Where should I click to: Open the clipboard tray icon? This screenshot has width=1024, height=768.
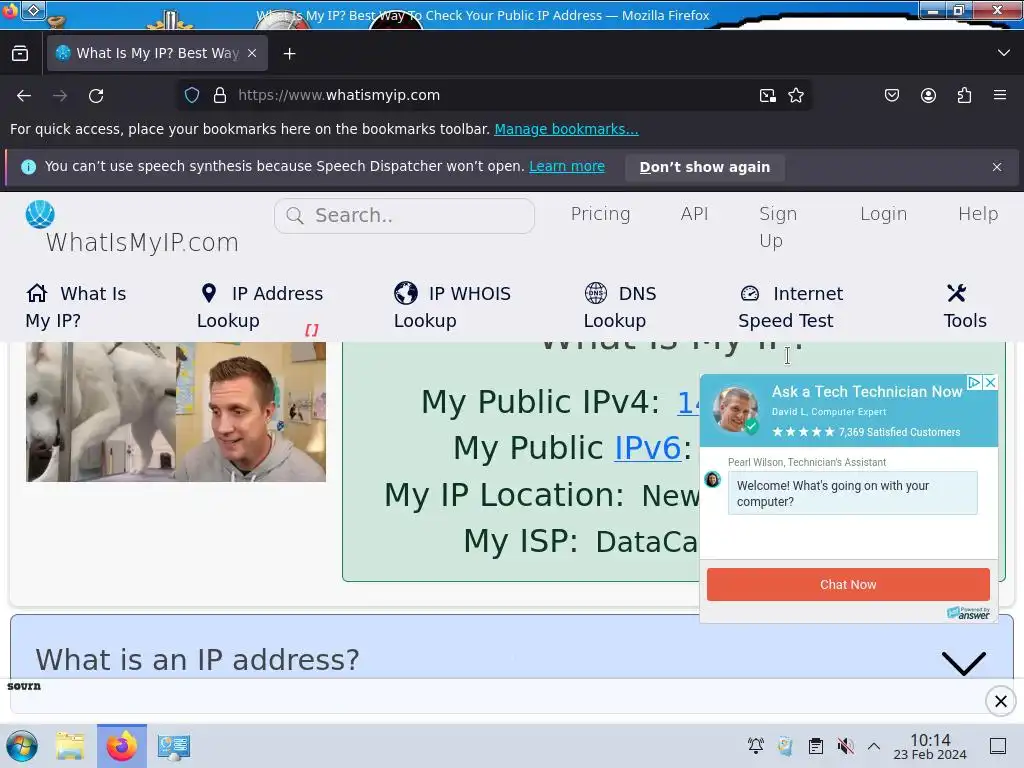(816, 746)
